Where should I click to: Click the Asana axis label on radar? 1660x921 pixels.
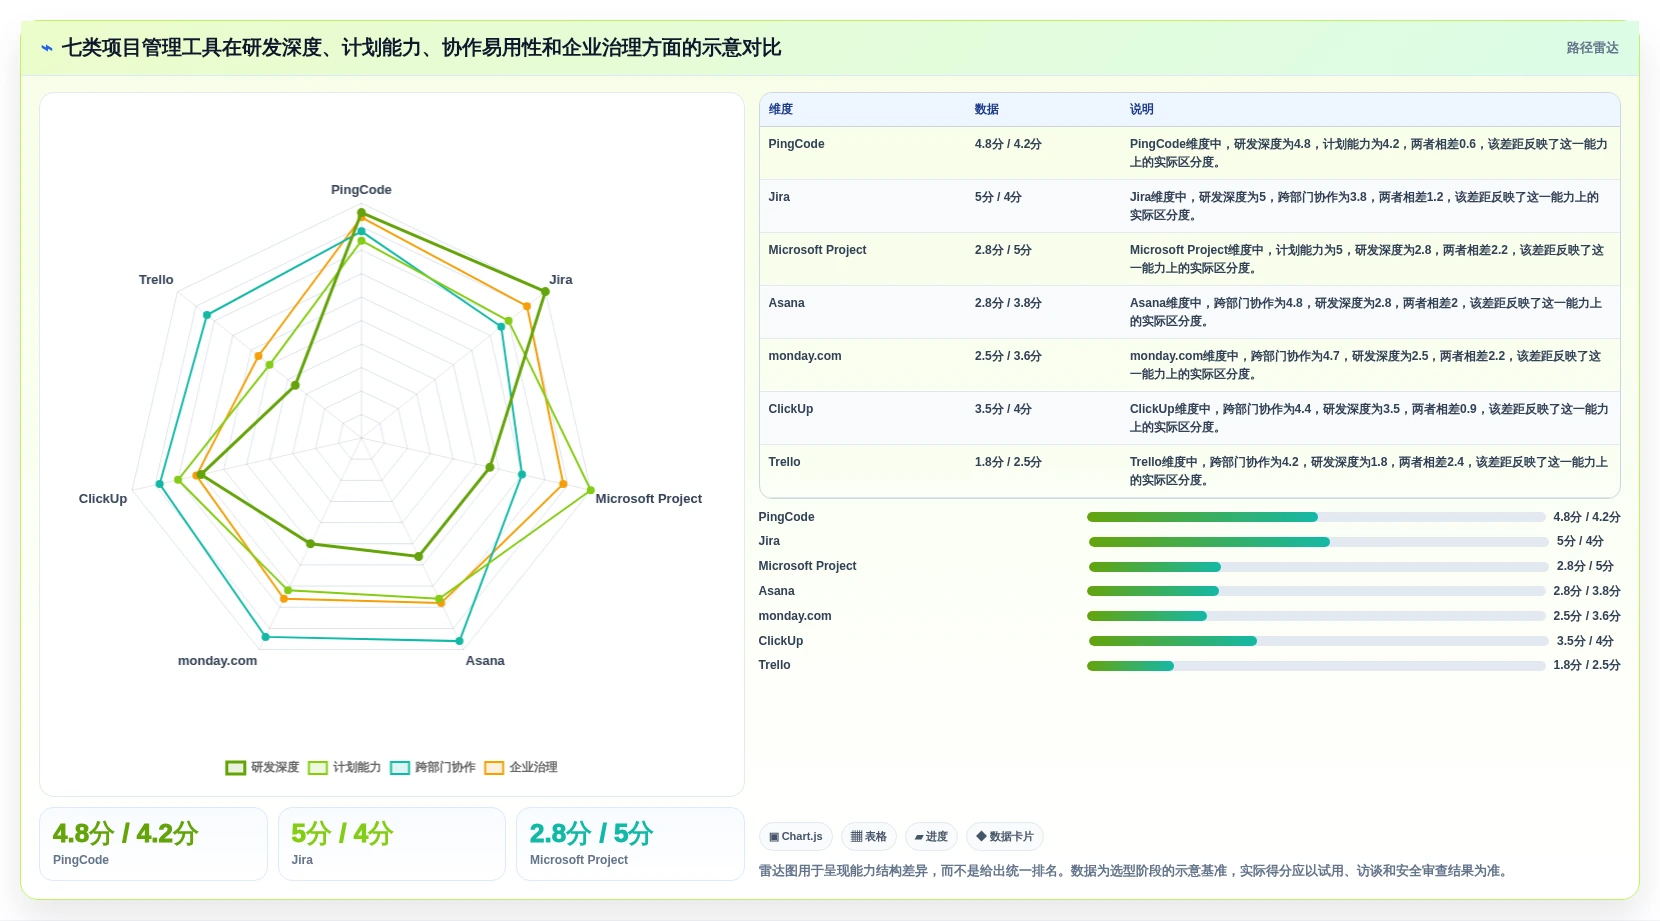tap(485, 661)
